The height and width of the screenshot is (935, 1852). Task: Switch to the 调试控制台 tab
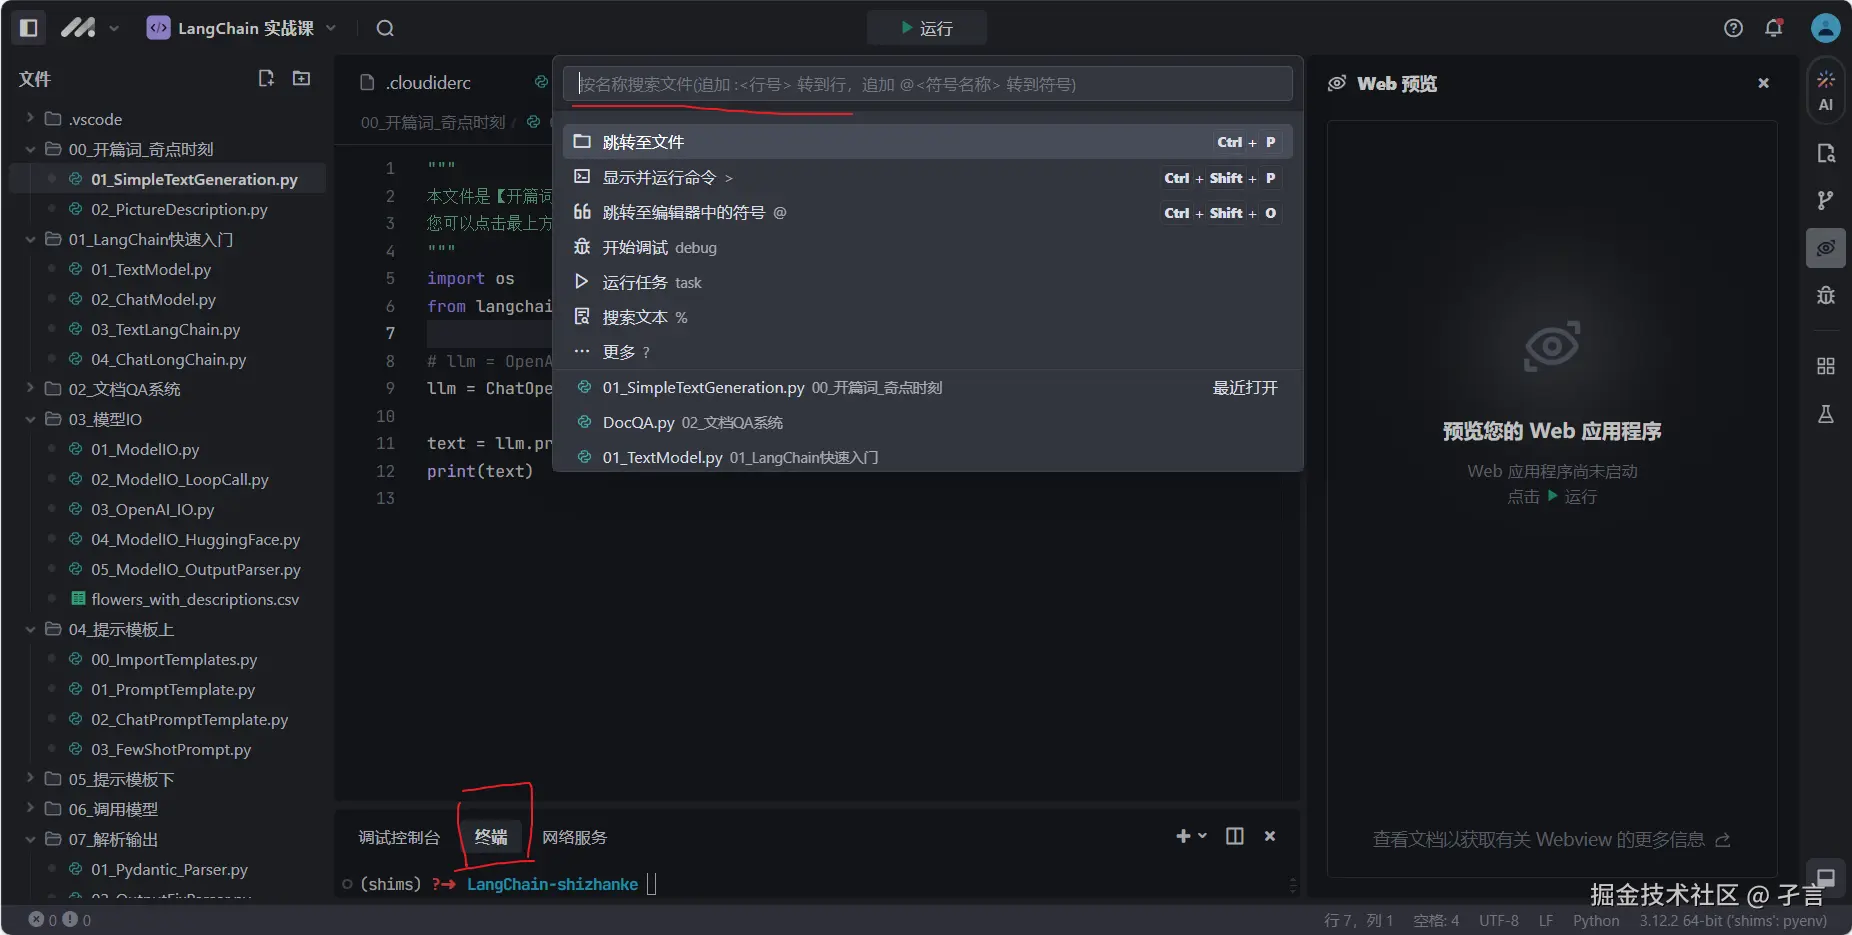pos(398,837)
